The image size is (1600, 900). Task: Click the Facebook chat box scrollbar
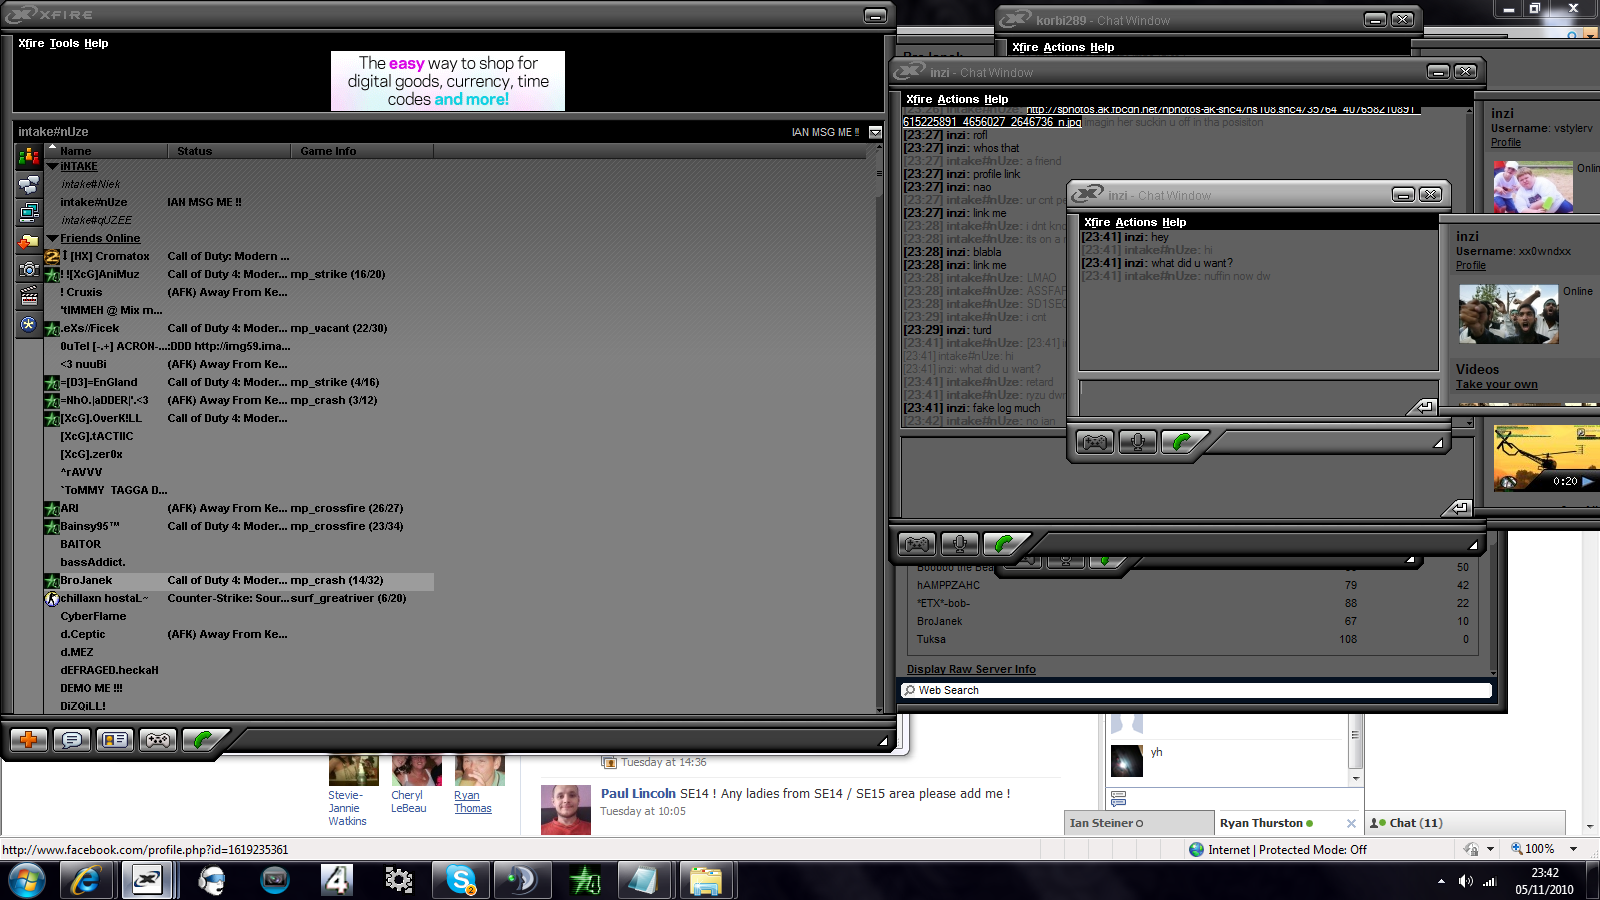point(1355,749)
